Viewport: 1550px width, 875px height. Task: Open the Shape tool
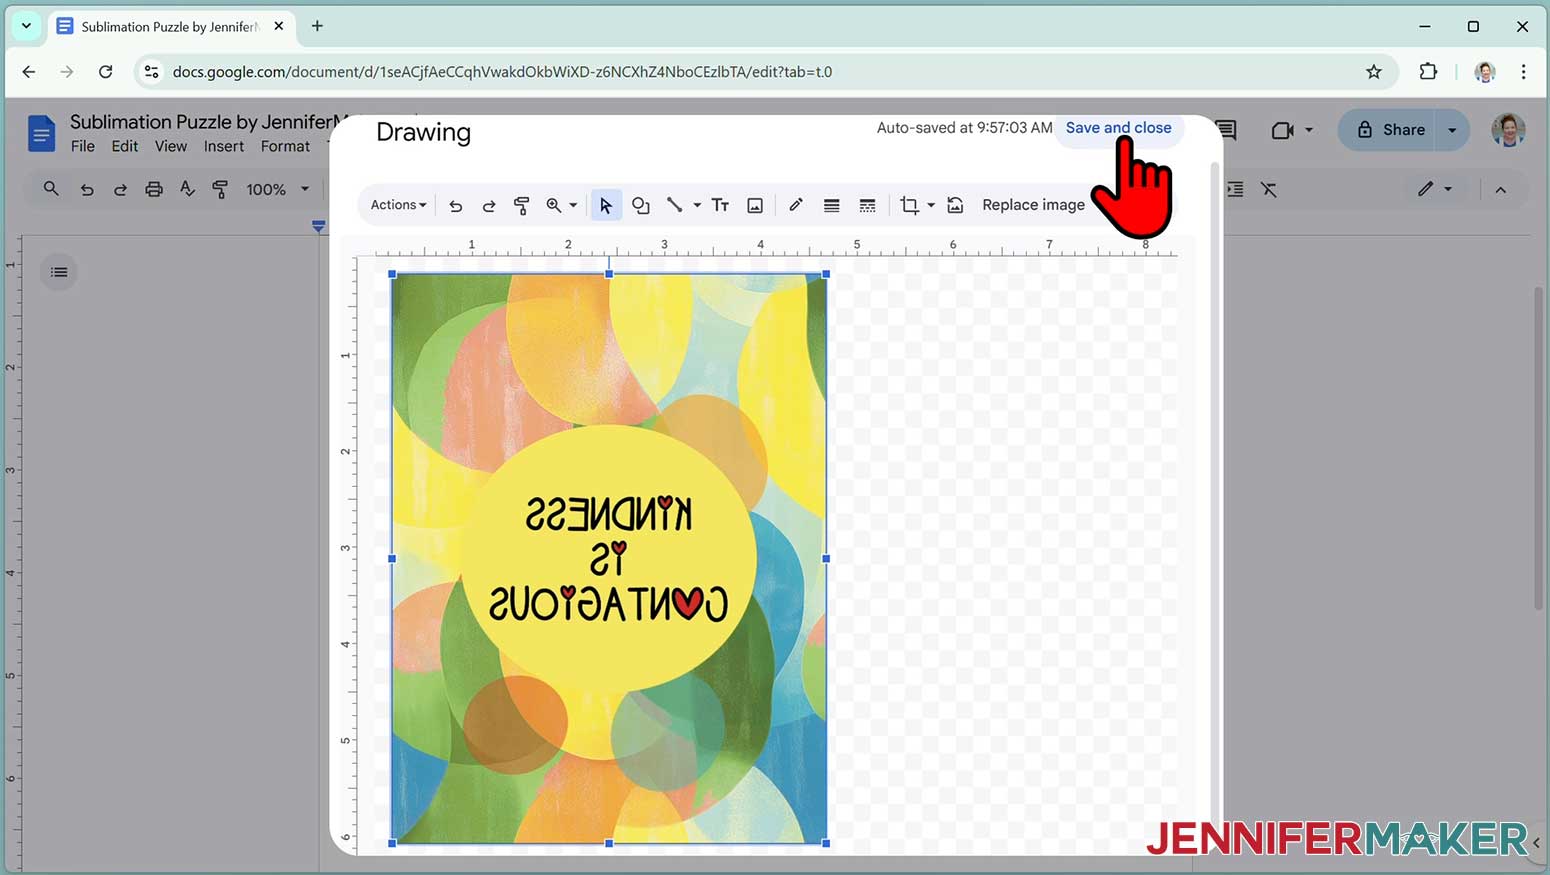(x=641, y=205)
